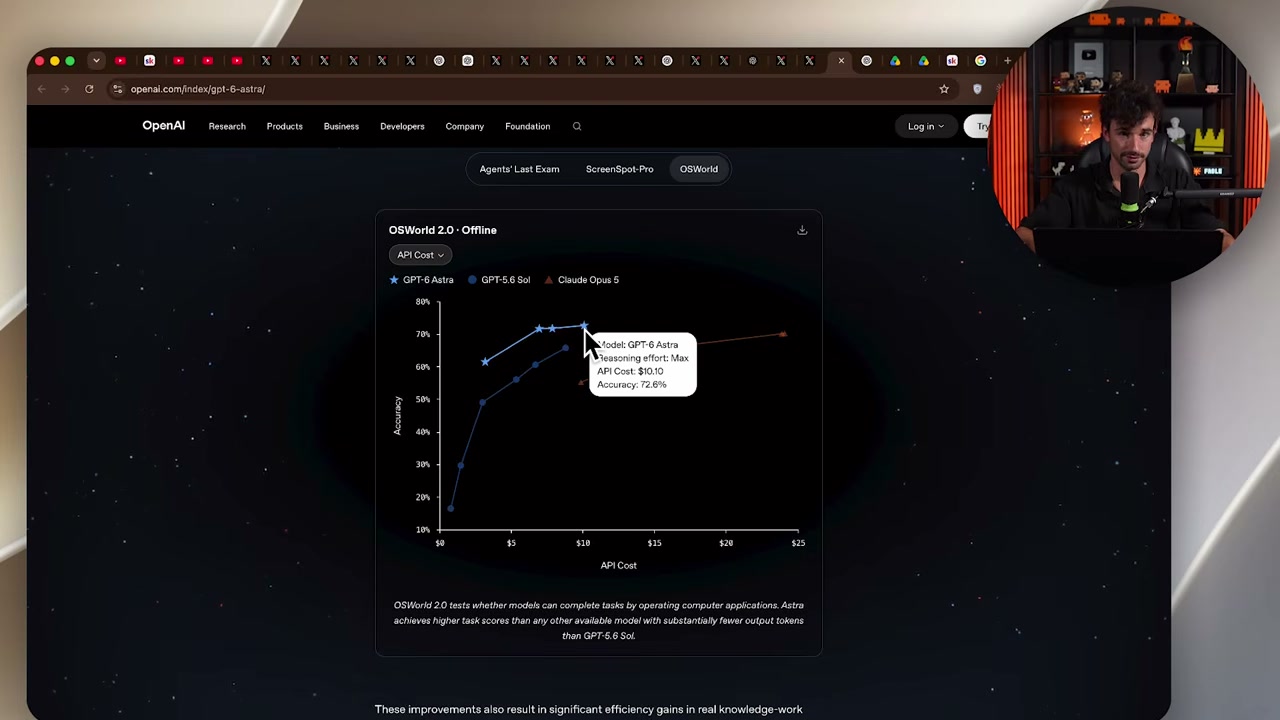
Task: Click the Foundation link in navigation
Action: [x=527, y=126]
